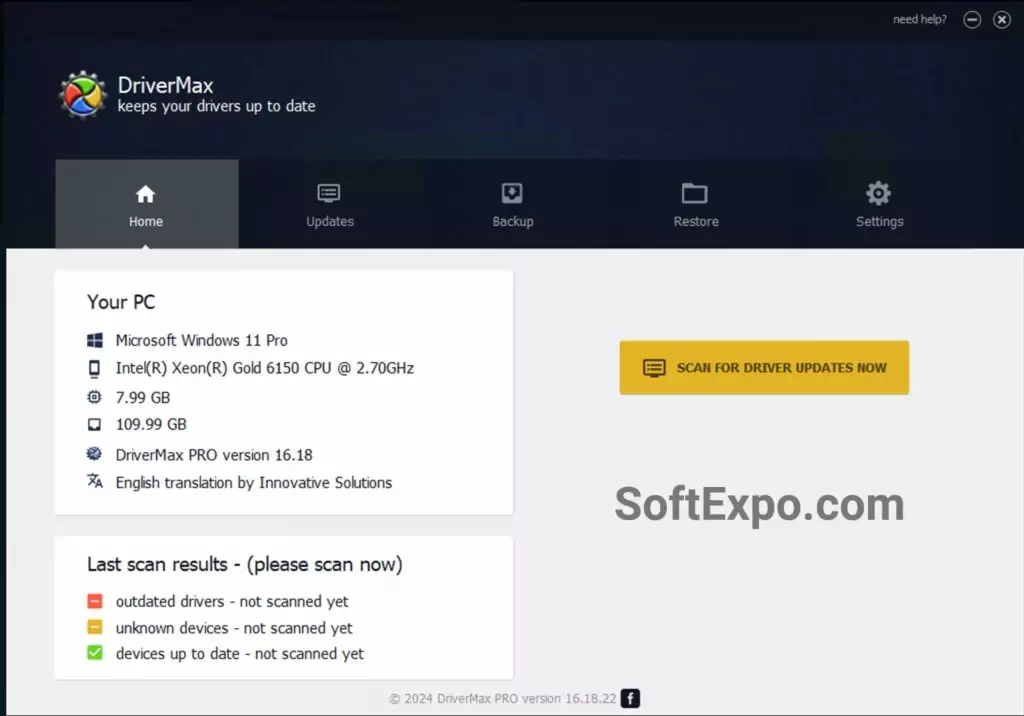Click the Settings gear icon
Screen dimensions: 1024x716
point(879,193)
